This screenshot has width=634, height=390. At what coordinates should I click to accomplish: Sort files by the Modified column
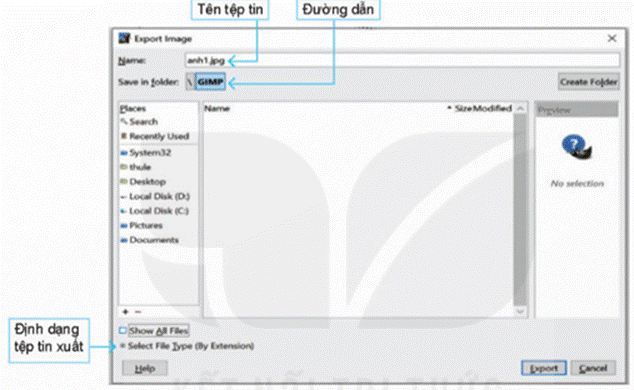[x=492, y=108]
